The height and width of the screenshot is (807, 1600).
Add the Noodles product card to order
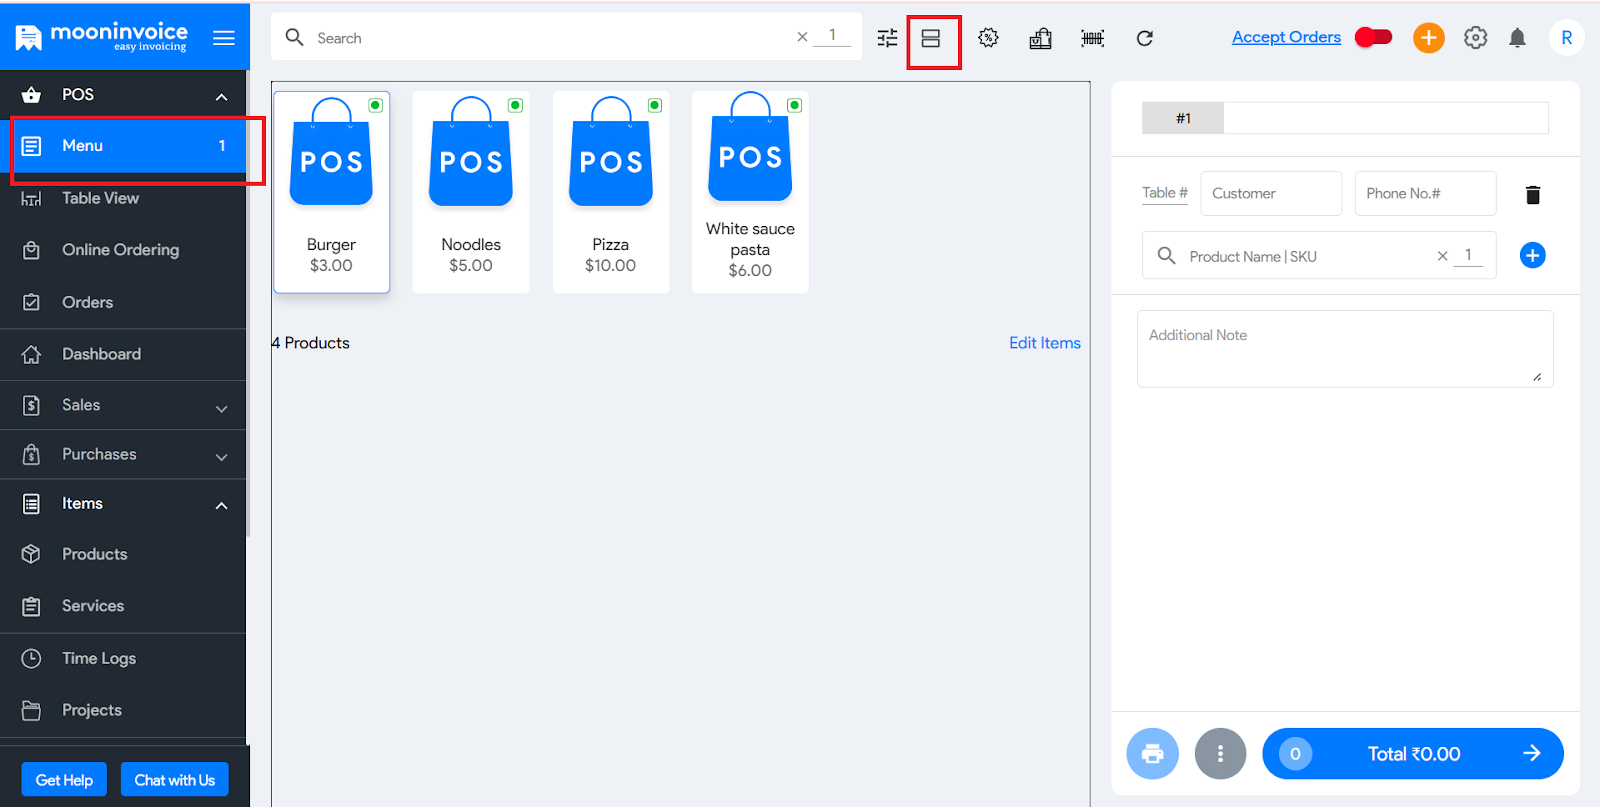click(471, 192)
